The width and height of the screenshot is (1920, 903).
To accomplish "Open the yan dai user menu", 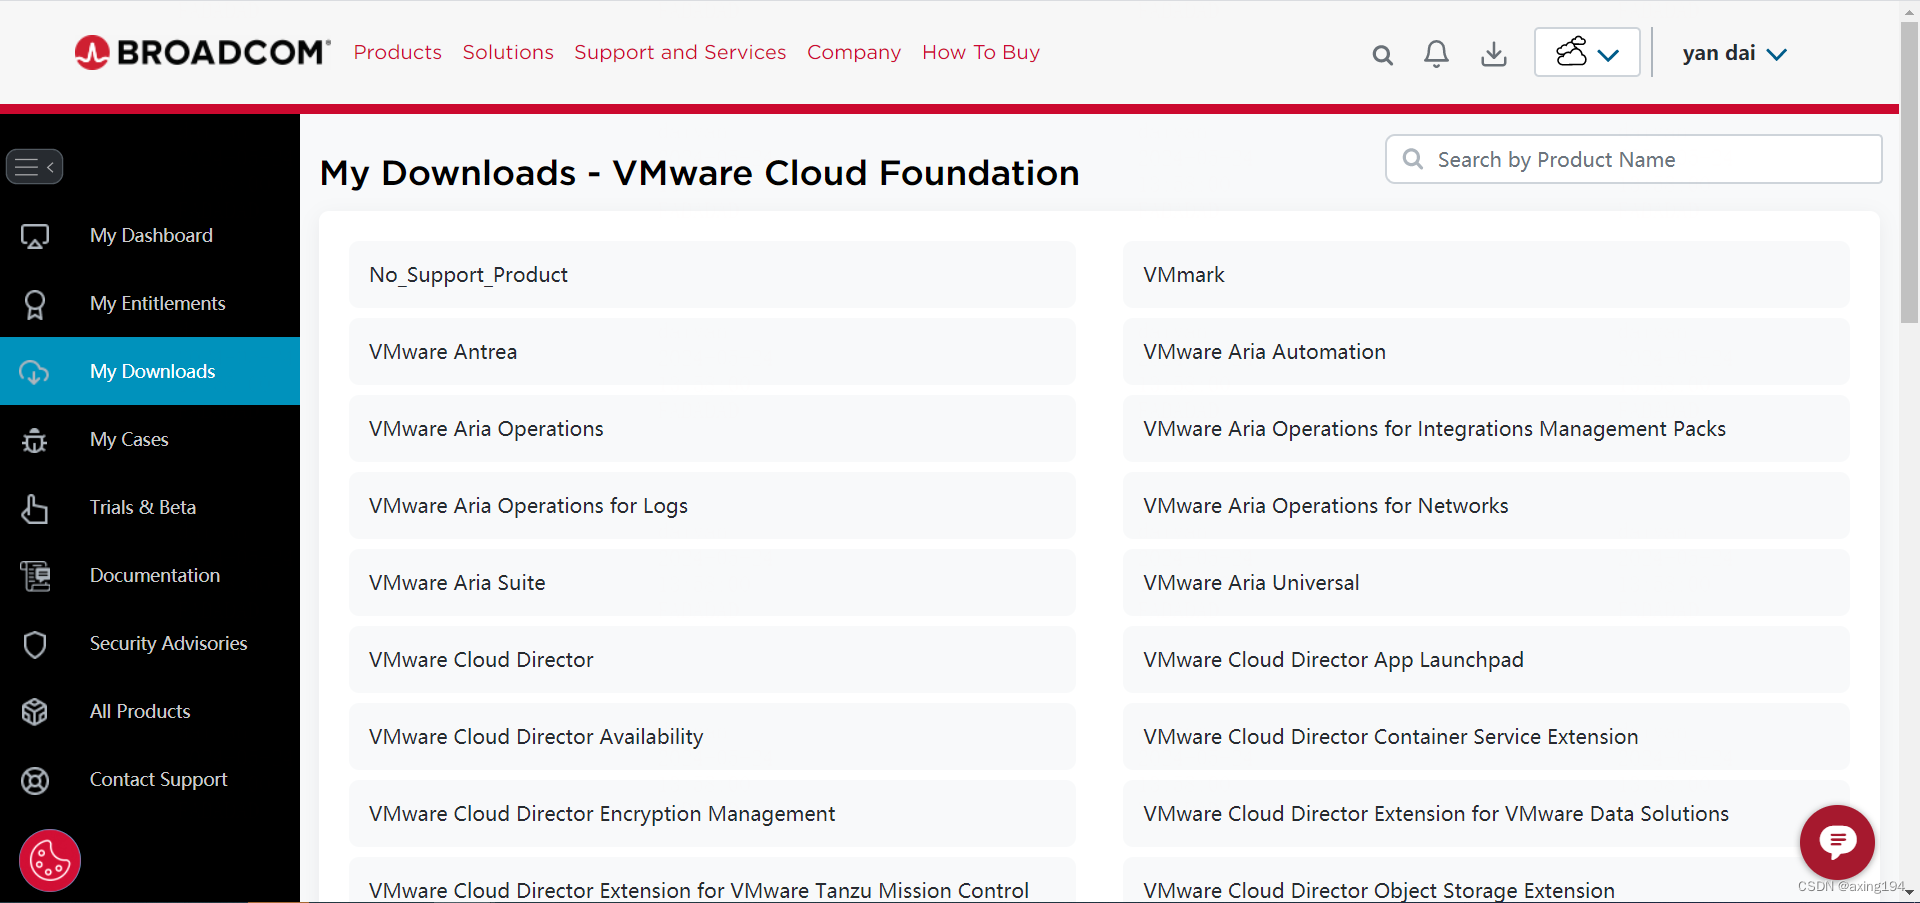I will point(1734,53).
